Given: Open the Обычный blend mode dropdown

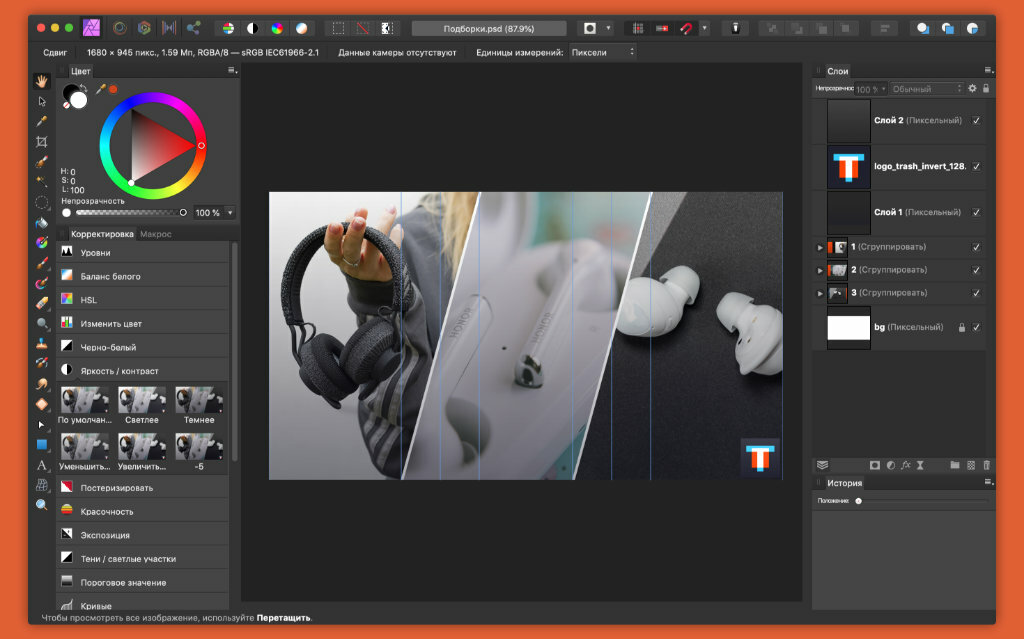Looking at the screenshot, I should pos(927,89).
